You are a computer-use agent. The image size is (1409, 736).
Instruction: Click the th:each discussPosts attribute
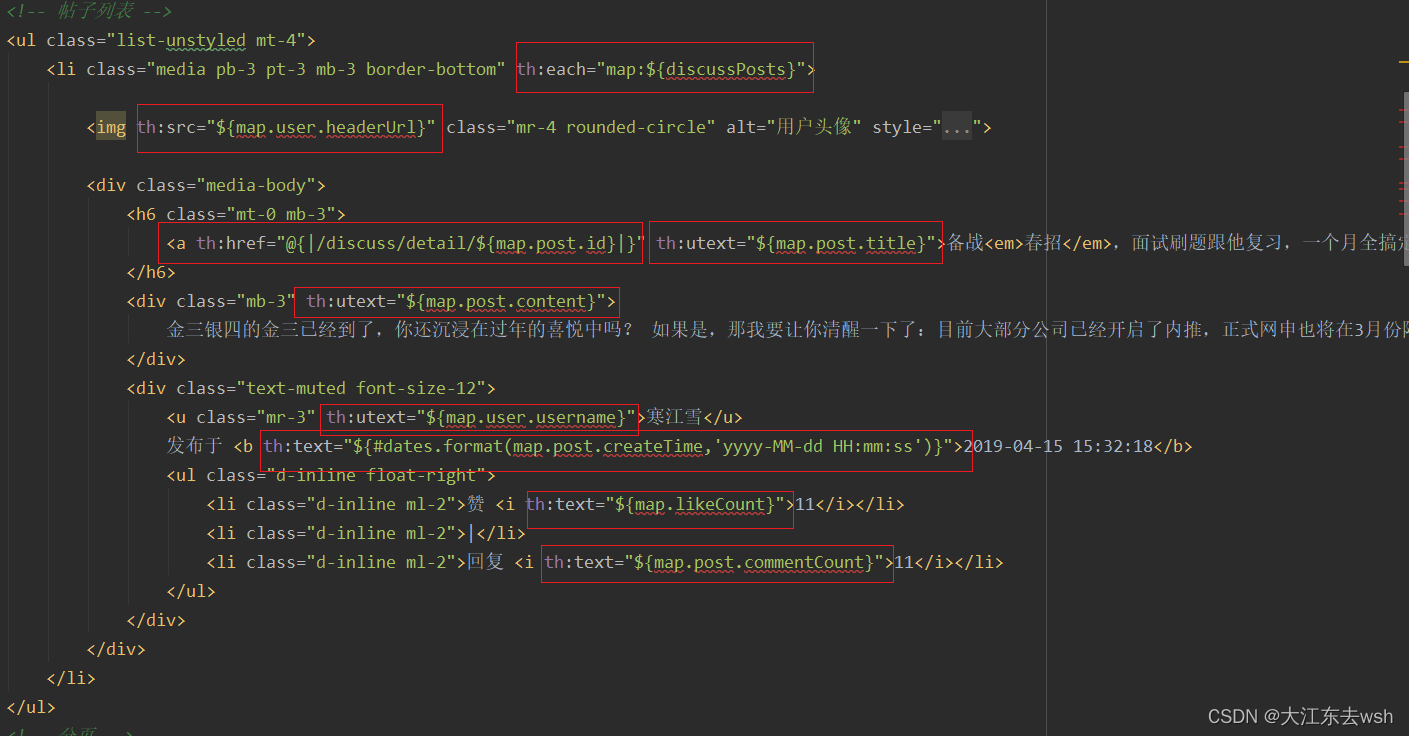661,70
